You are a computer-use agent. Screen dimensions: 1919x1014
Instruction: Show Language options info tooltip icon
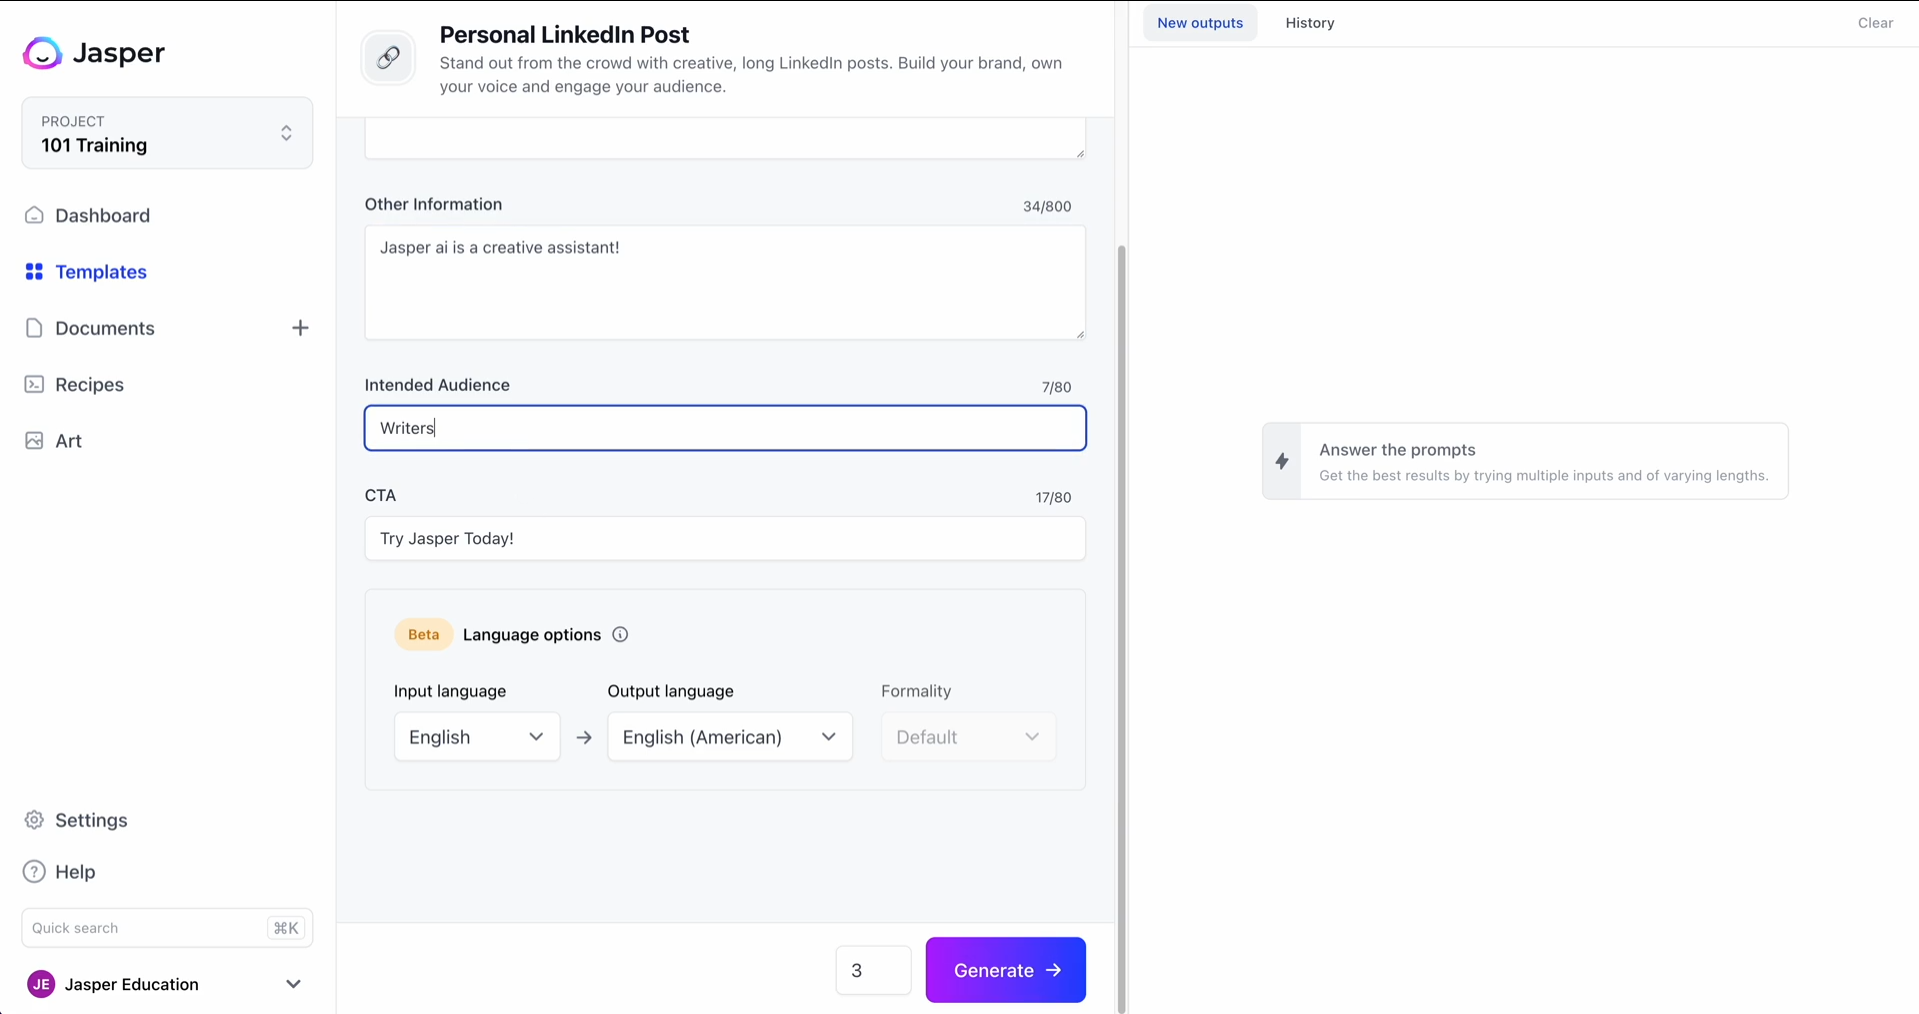(620, 635)
